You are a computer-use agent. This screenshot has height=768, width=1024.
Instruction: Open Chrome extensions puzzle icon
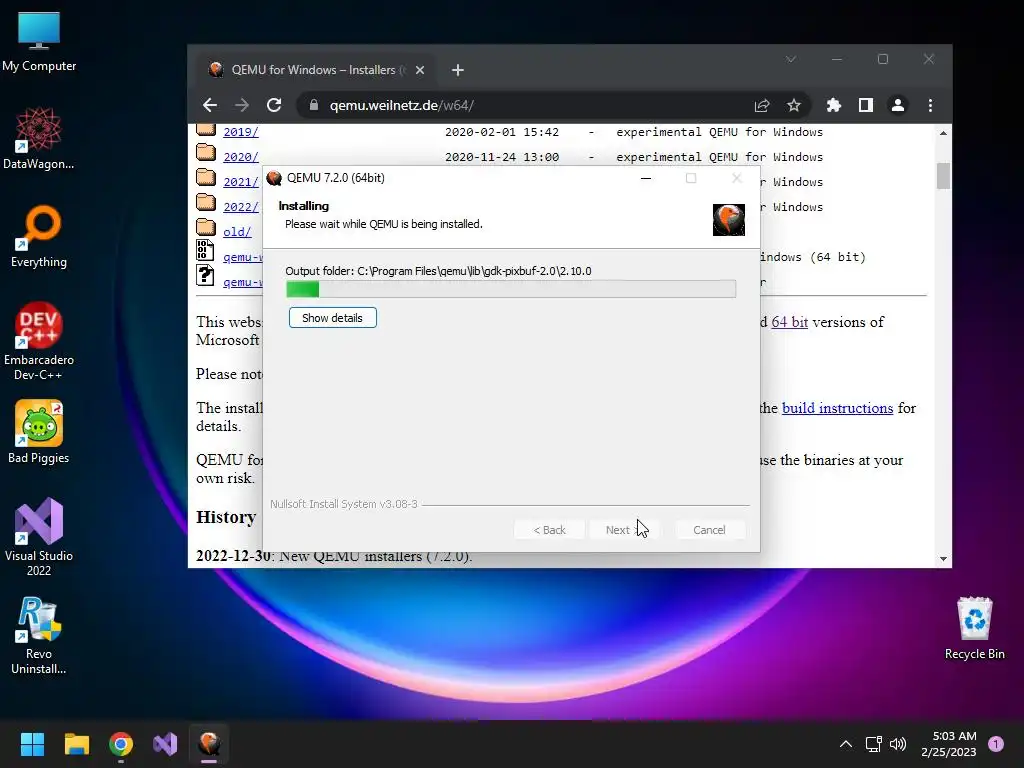click(834, 105)
